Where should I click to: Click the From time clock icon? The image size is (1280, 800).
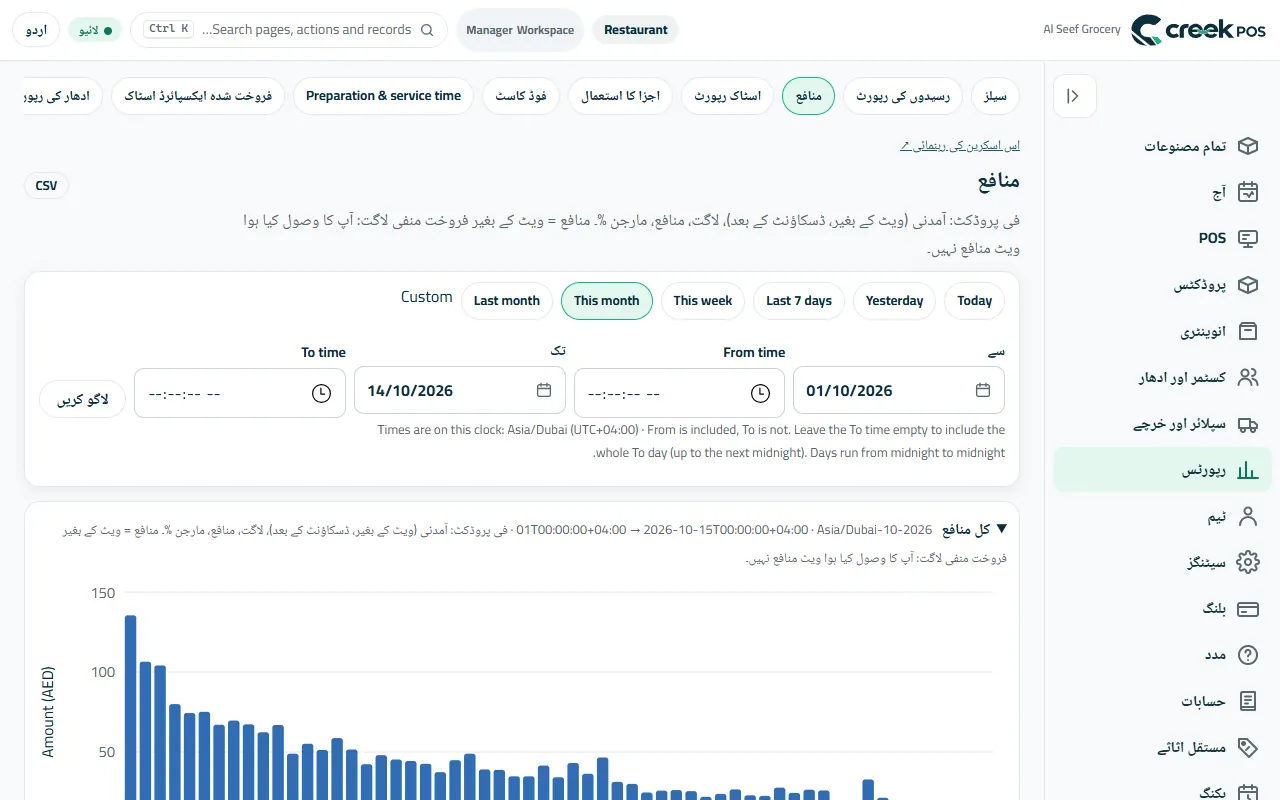[761, 393]
